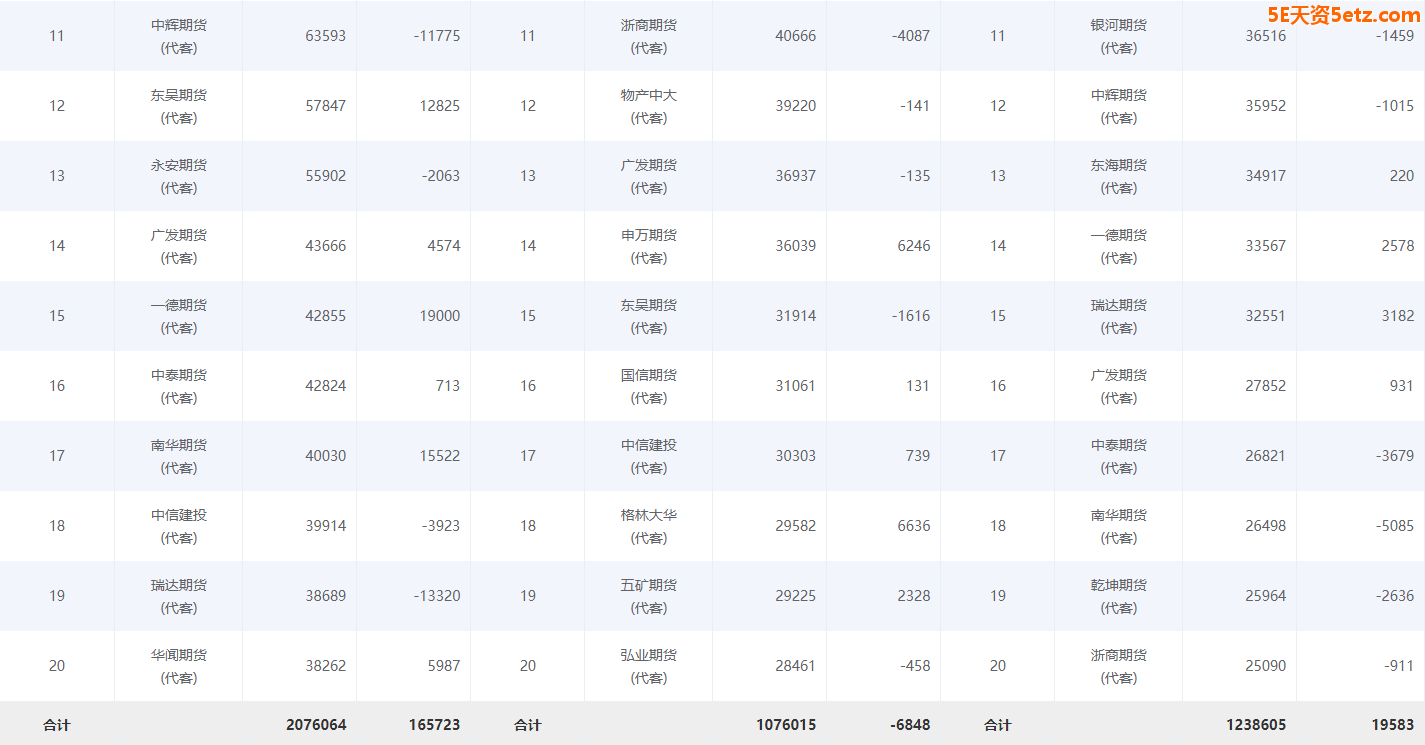
Task: Click 银河期货 in the right table rank 11
Action: 1119,36
